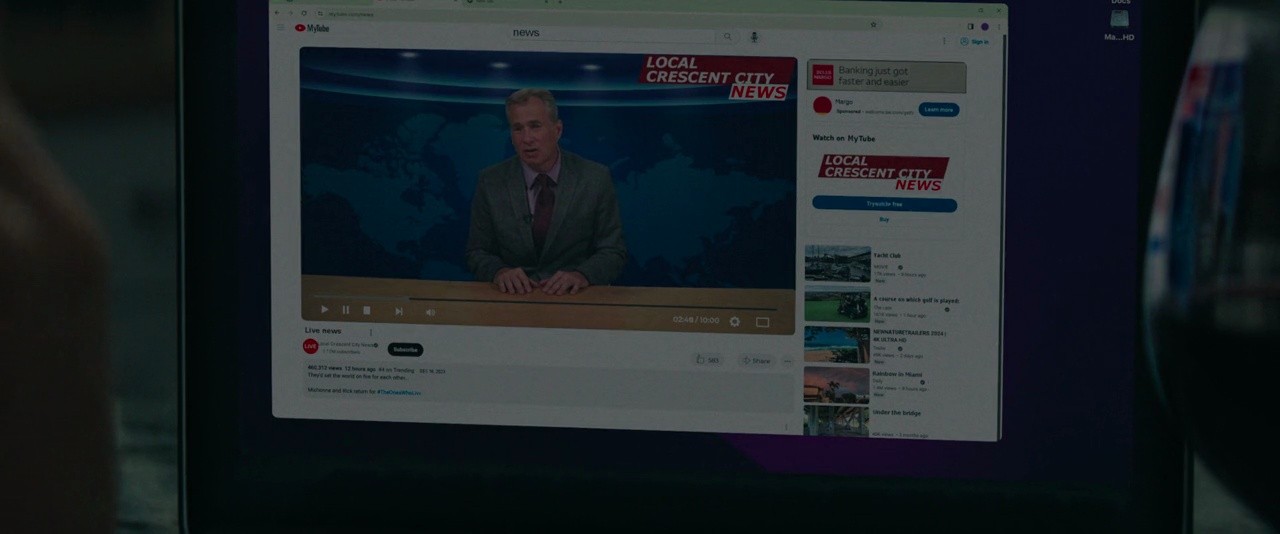This screenshot has height=534, width=1280.
Task: Click the #TheOnesWhoLive hashtag link
Action: pyautogui.click(x=399, y=392)
